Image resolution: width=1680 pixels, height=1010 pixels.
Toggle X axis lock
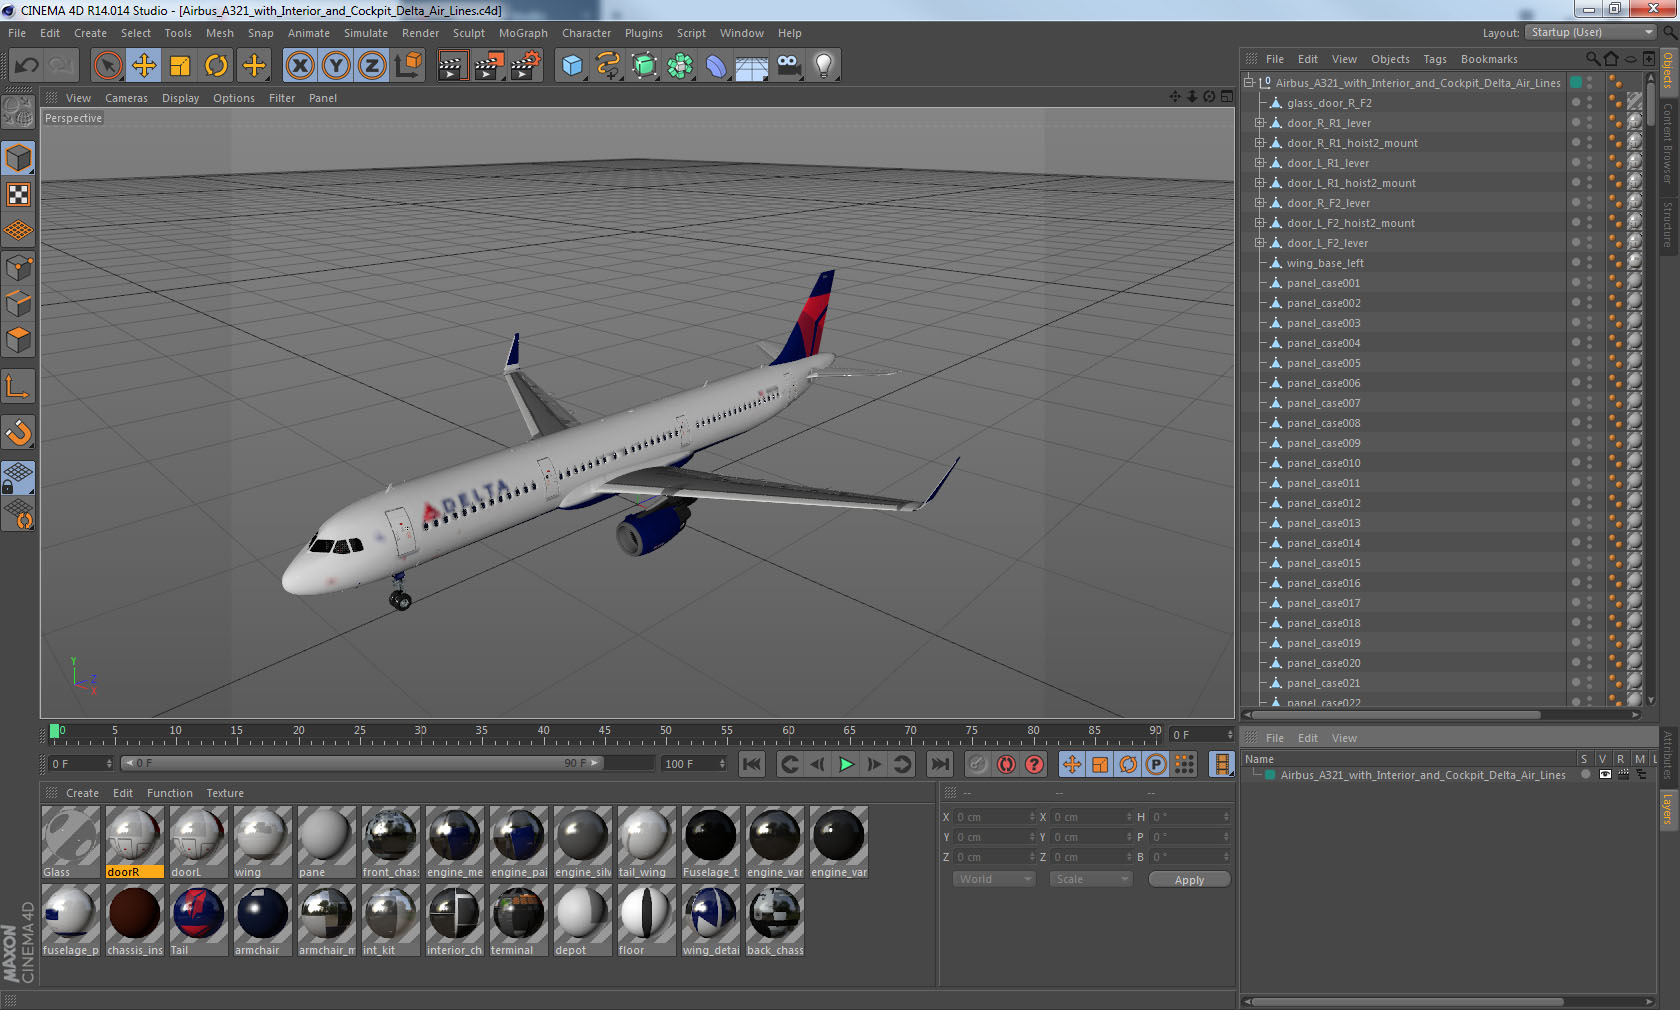(x=300, y=66)
